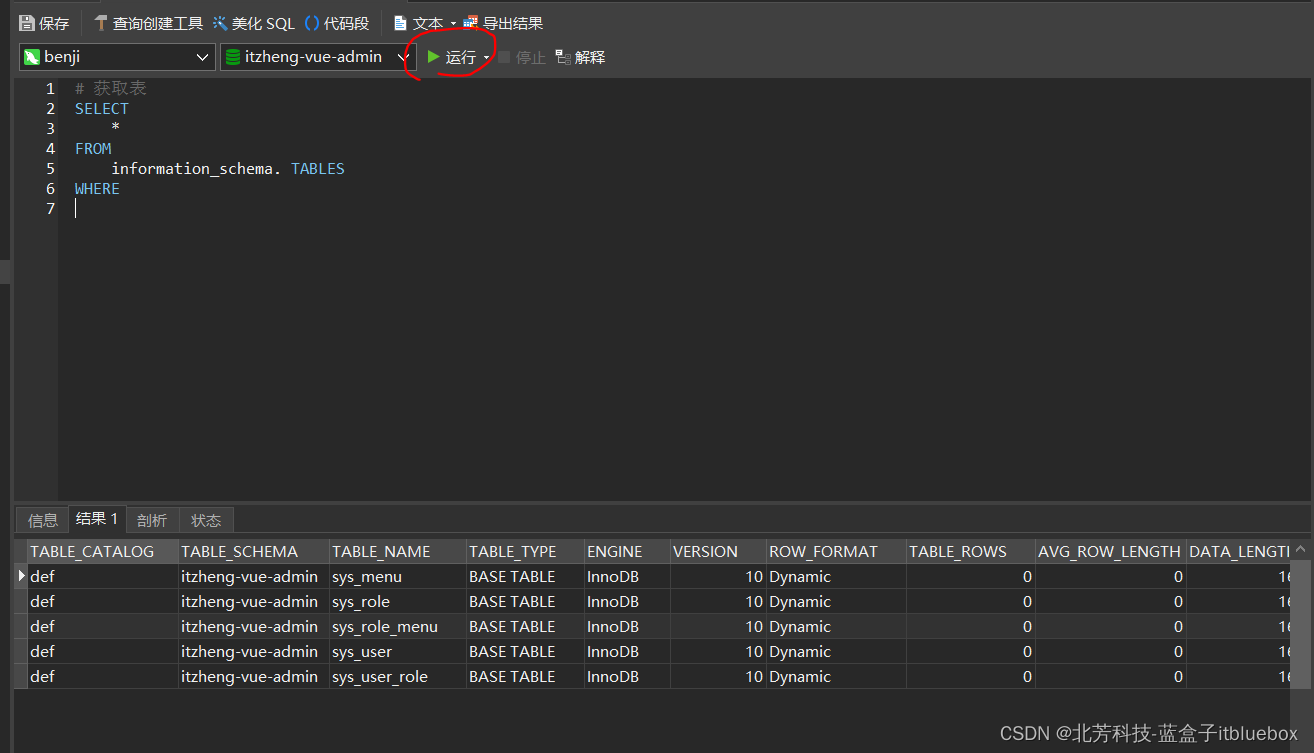This screenshot has height=753, width=1314.
Task: Select the sys_role_menu table name cell
Action: point(398,626)
